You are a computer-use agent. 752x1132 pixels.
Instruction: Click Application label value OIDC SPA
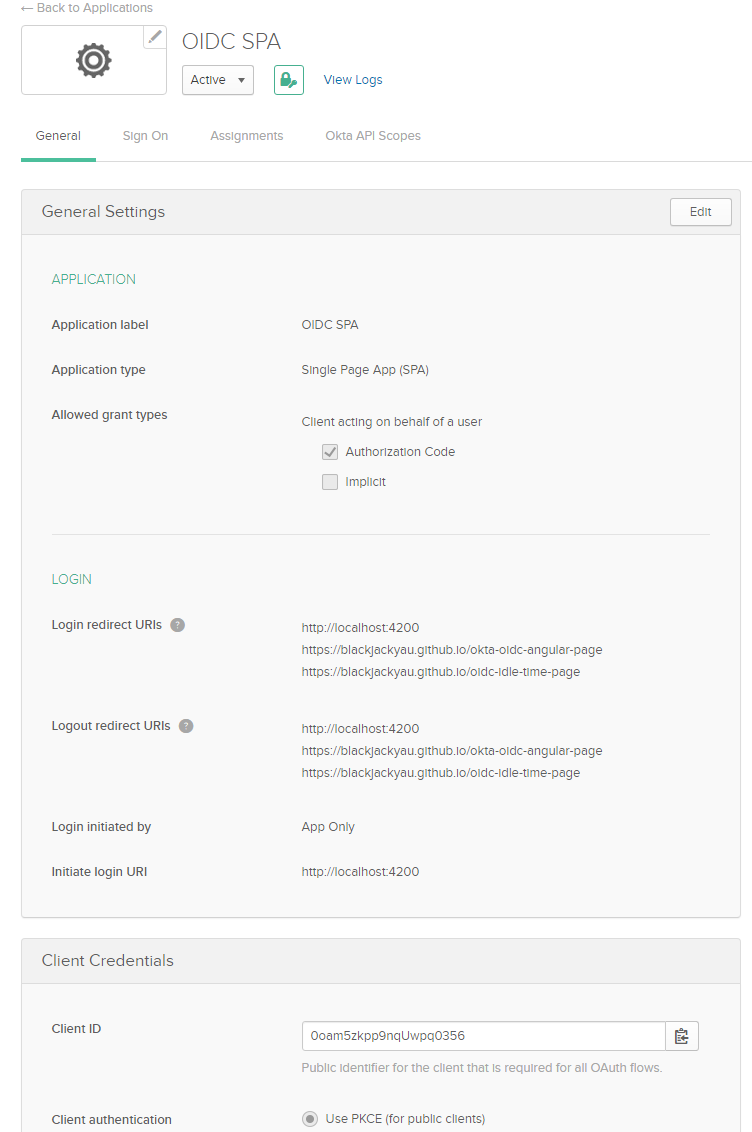coord(330,325)
